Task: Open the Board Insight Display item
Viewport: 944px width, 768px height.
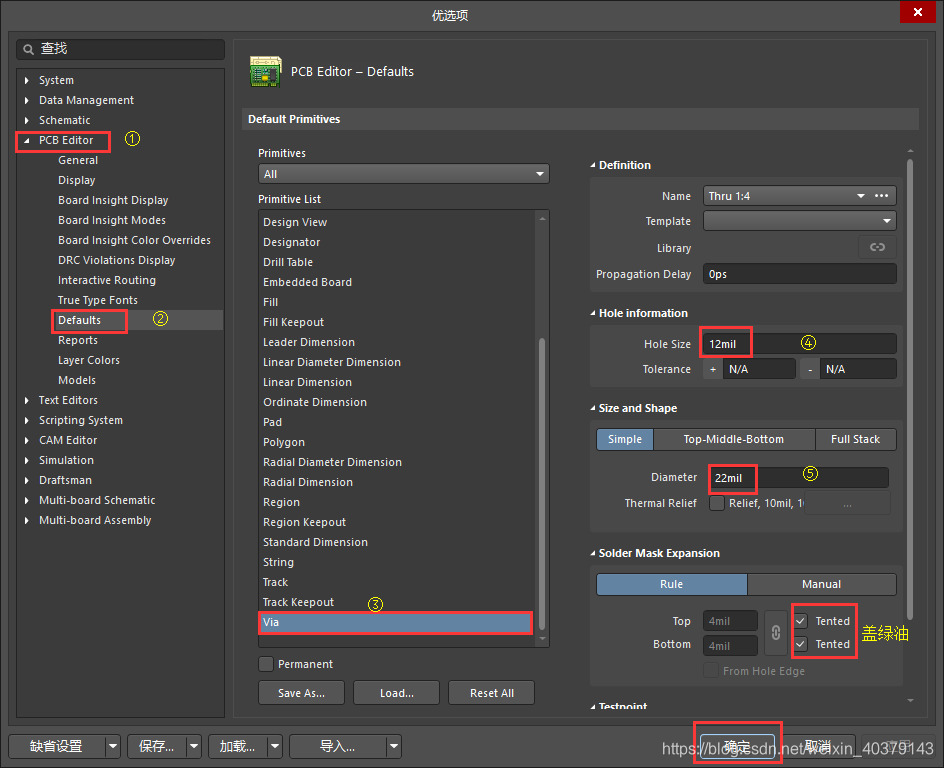Action: 113,200
